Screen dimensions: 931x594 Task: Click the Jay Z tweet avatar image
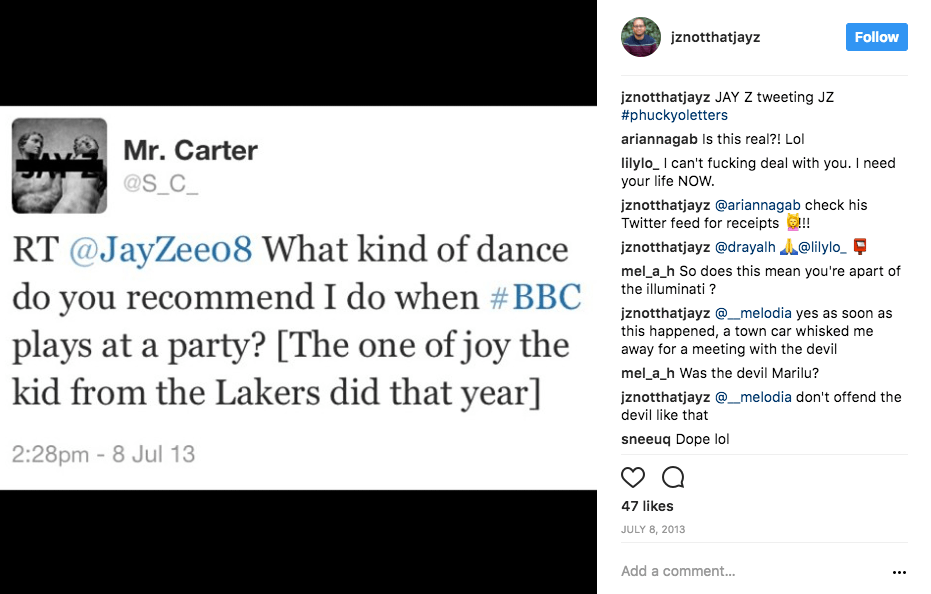coord(59,166)
